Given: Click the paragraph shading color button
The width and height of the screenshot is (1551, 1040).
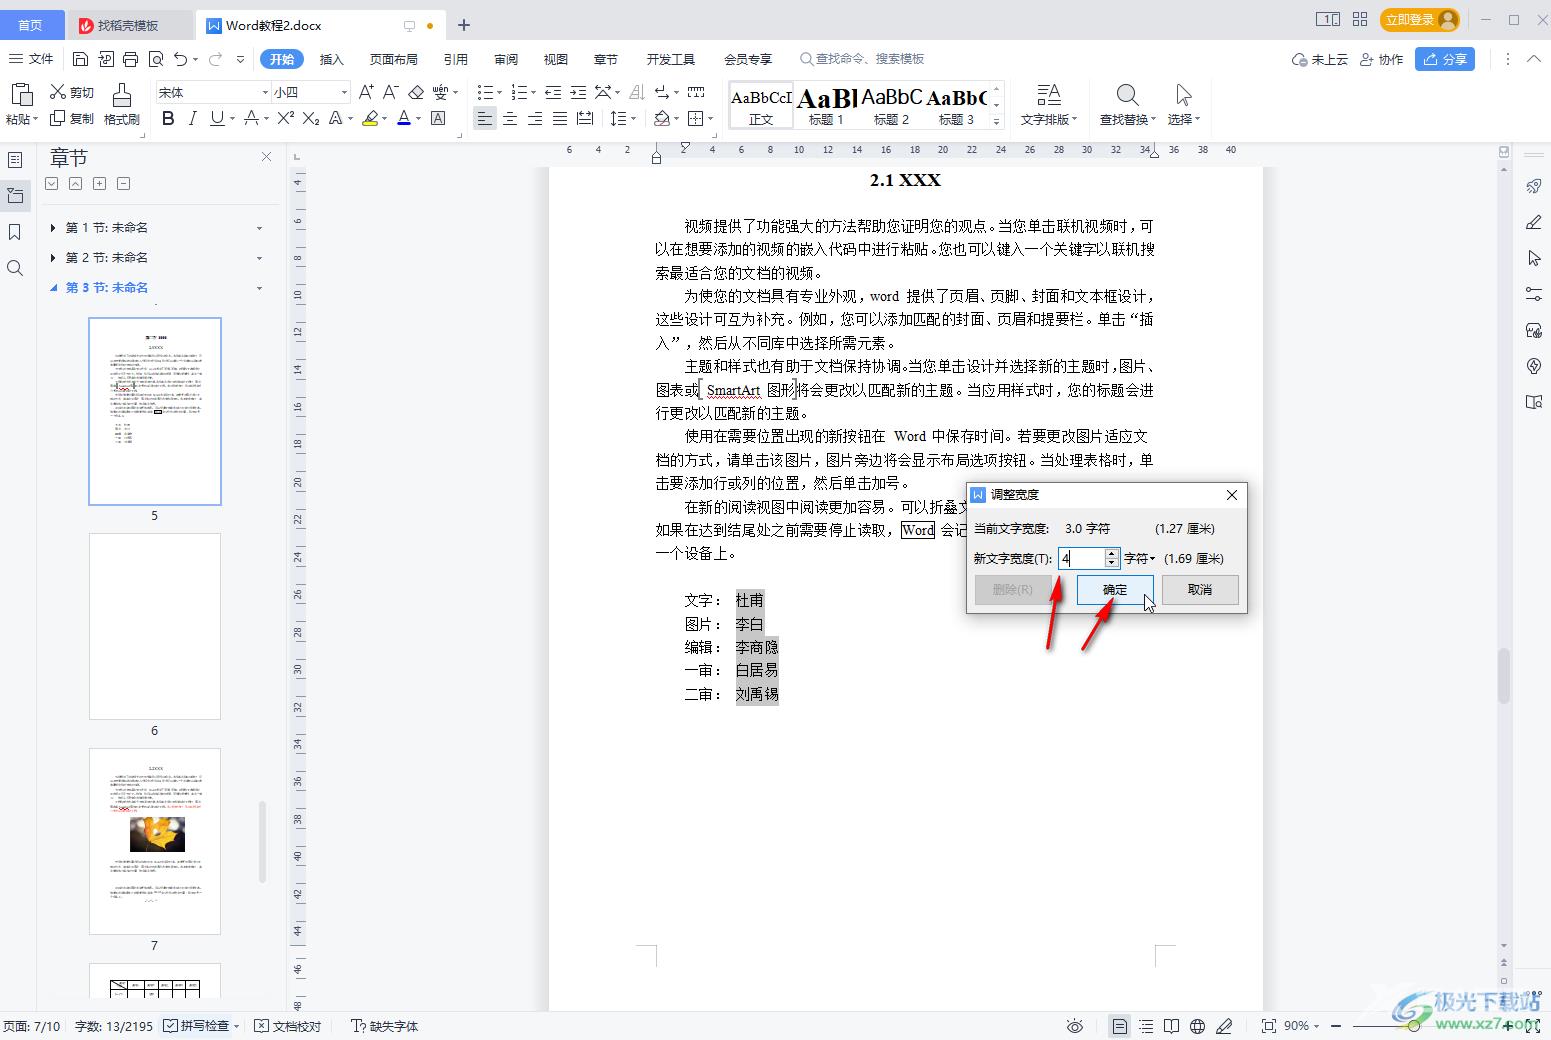Looking at the screenshot, I should (661, 118).
